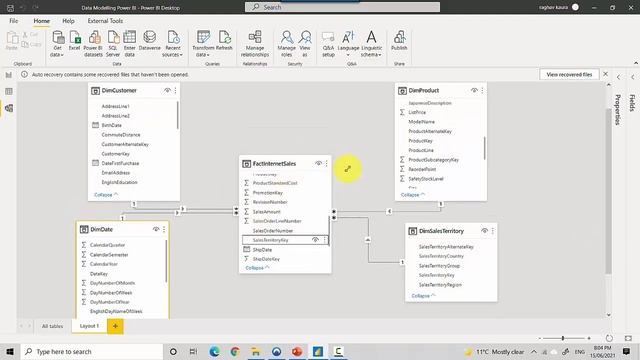This screenshot has width=640, height=360.
Task: Toggle visibility of SalesTerritoryKey field
Action: tap(315, 240)
